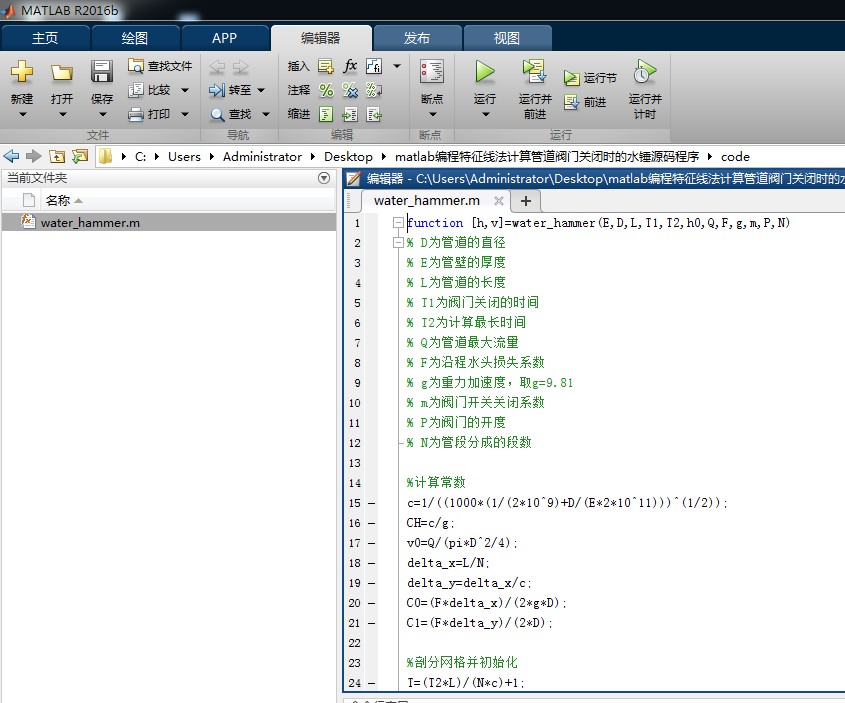Collapse the function fold marker on line 1
The image size is (845, 703).
click(398, 222)
